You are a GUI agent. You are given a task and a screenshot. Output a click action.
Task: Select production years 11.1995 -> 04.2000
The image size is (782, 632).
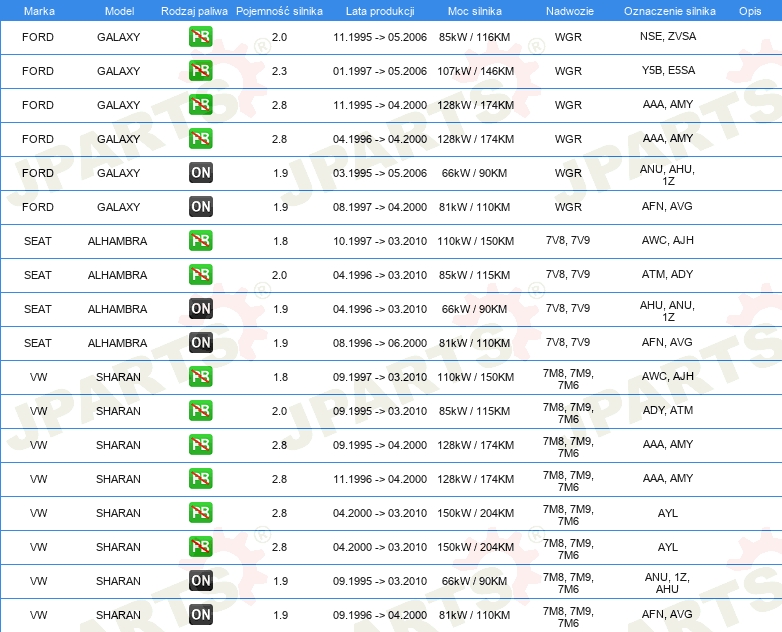pyautogui.click(x=380, y=105)
